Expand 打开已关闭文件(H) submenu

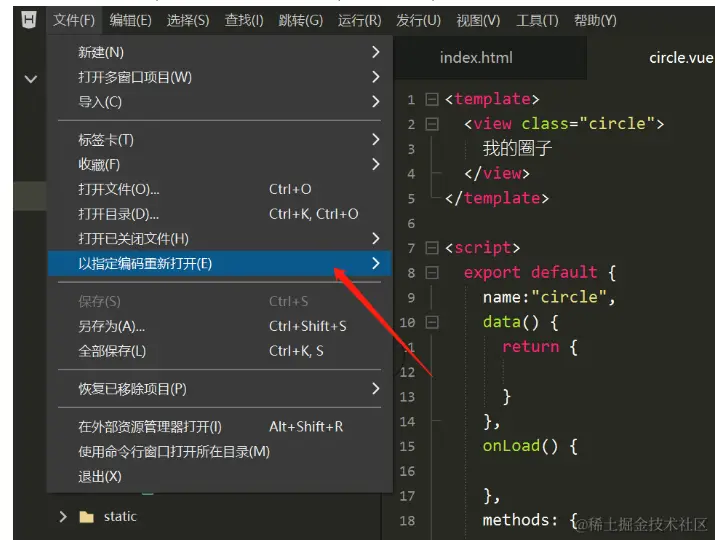[220, 238]
